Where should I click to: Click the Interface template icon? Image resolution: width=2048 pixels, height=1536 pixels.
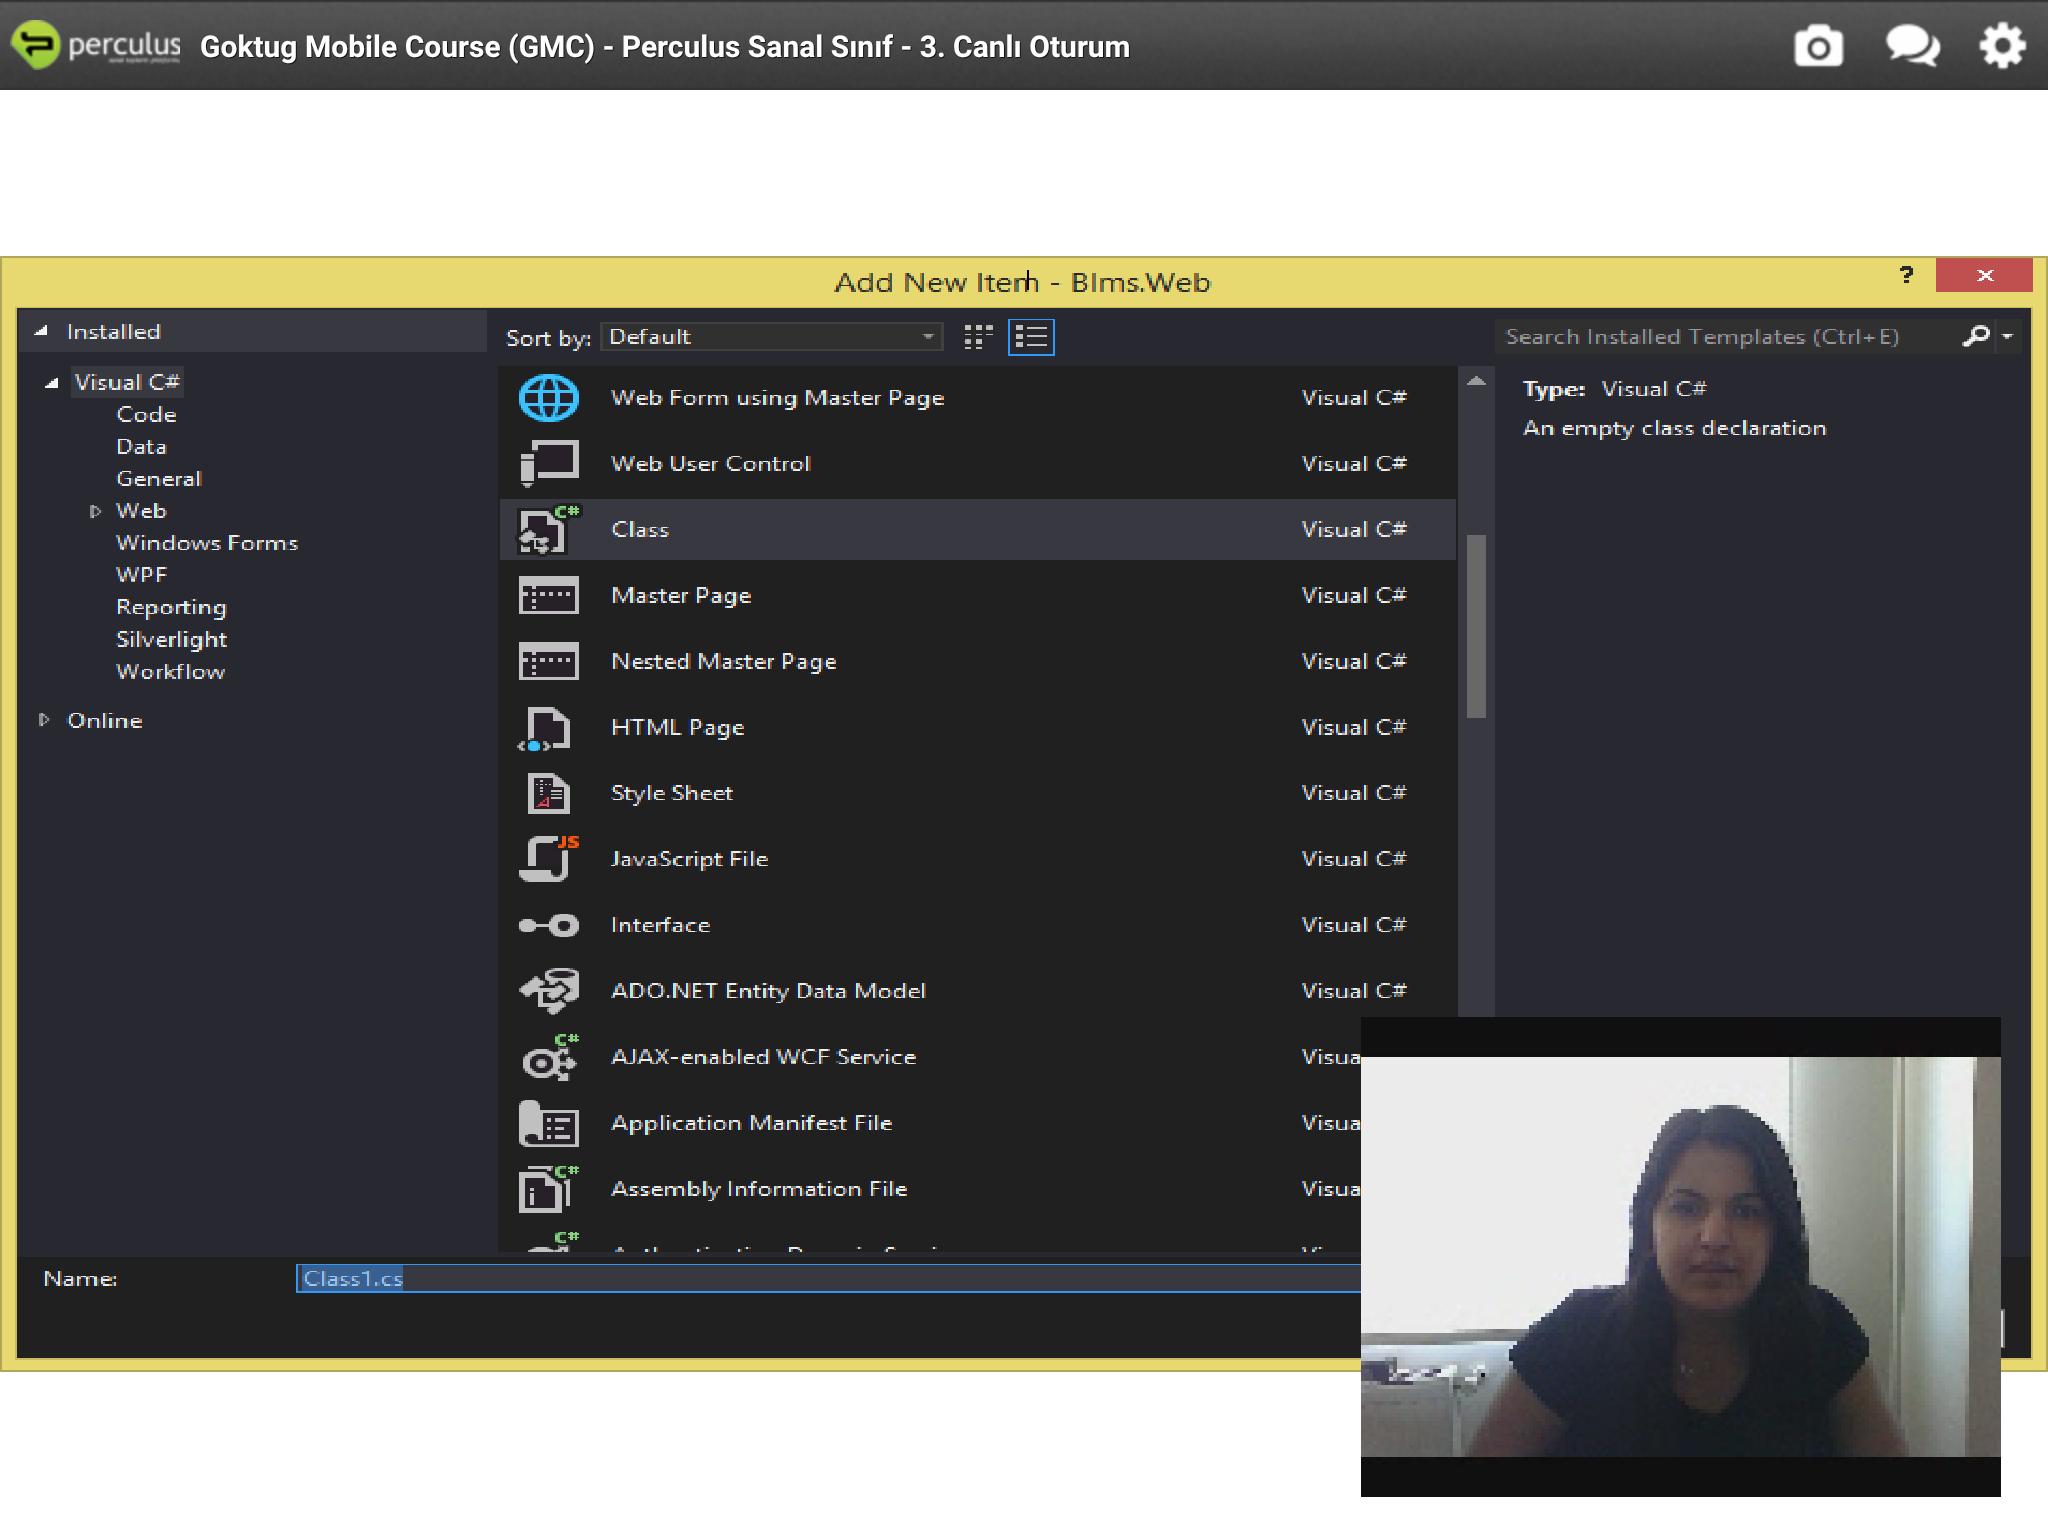click(x=548, y=926)
